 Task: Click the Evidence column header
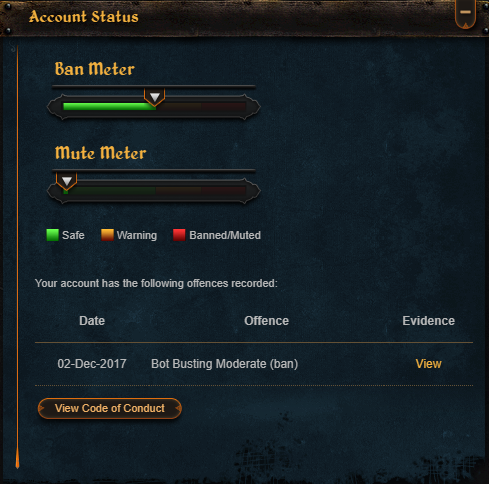pos(428,321)
